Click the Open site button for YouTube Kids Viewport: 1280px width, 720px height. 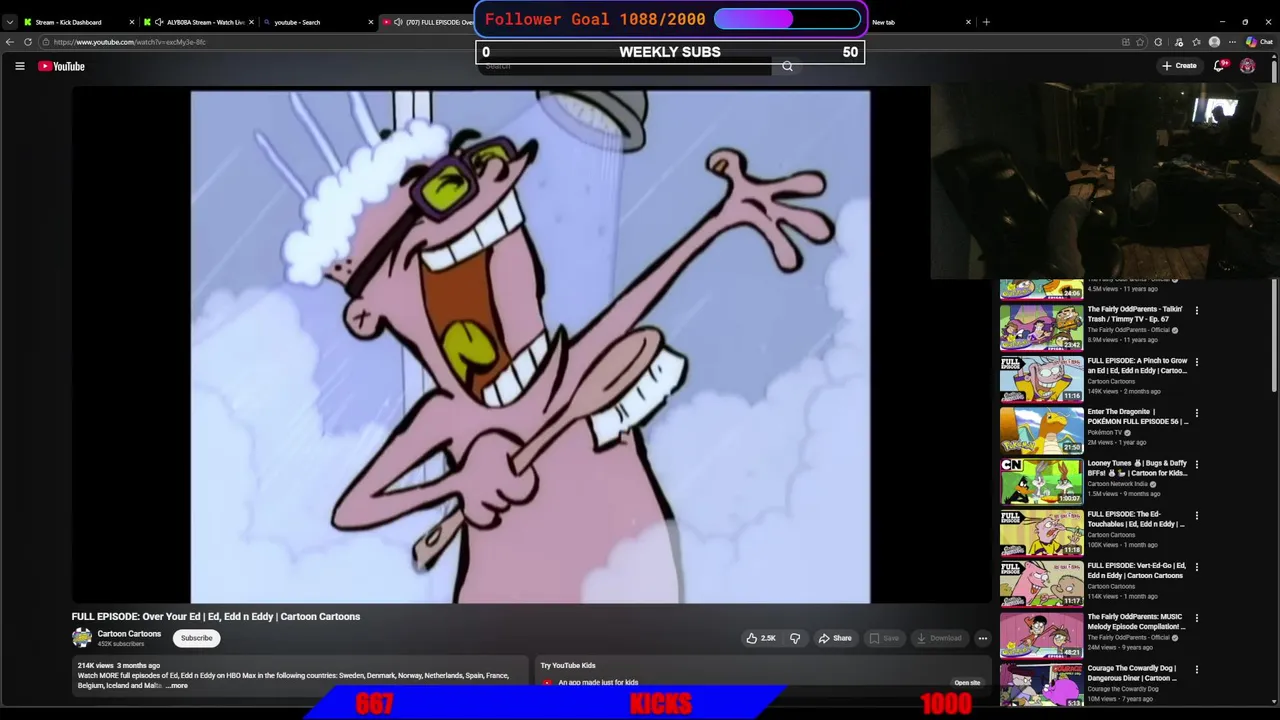point(967,683)
